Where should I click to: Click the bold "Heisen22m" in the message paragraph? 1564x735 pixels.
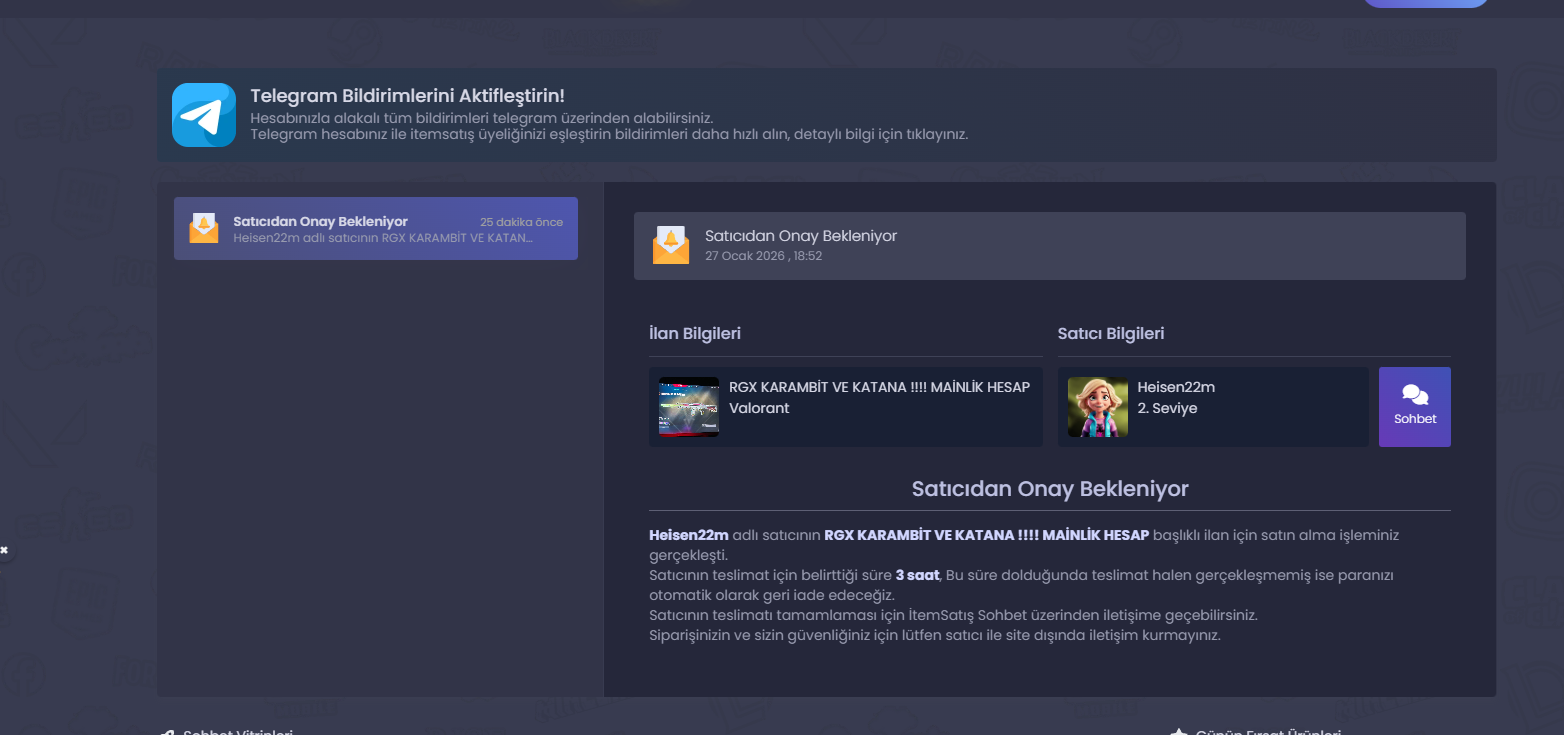tap(689, 535)
